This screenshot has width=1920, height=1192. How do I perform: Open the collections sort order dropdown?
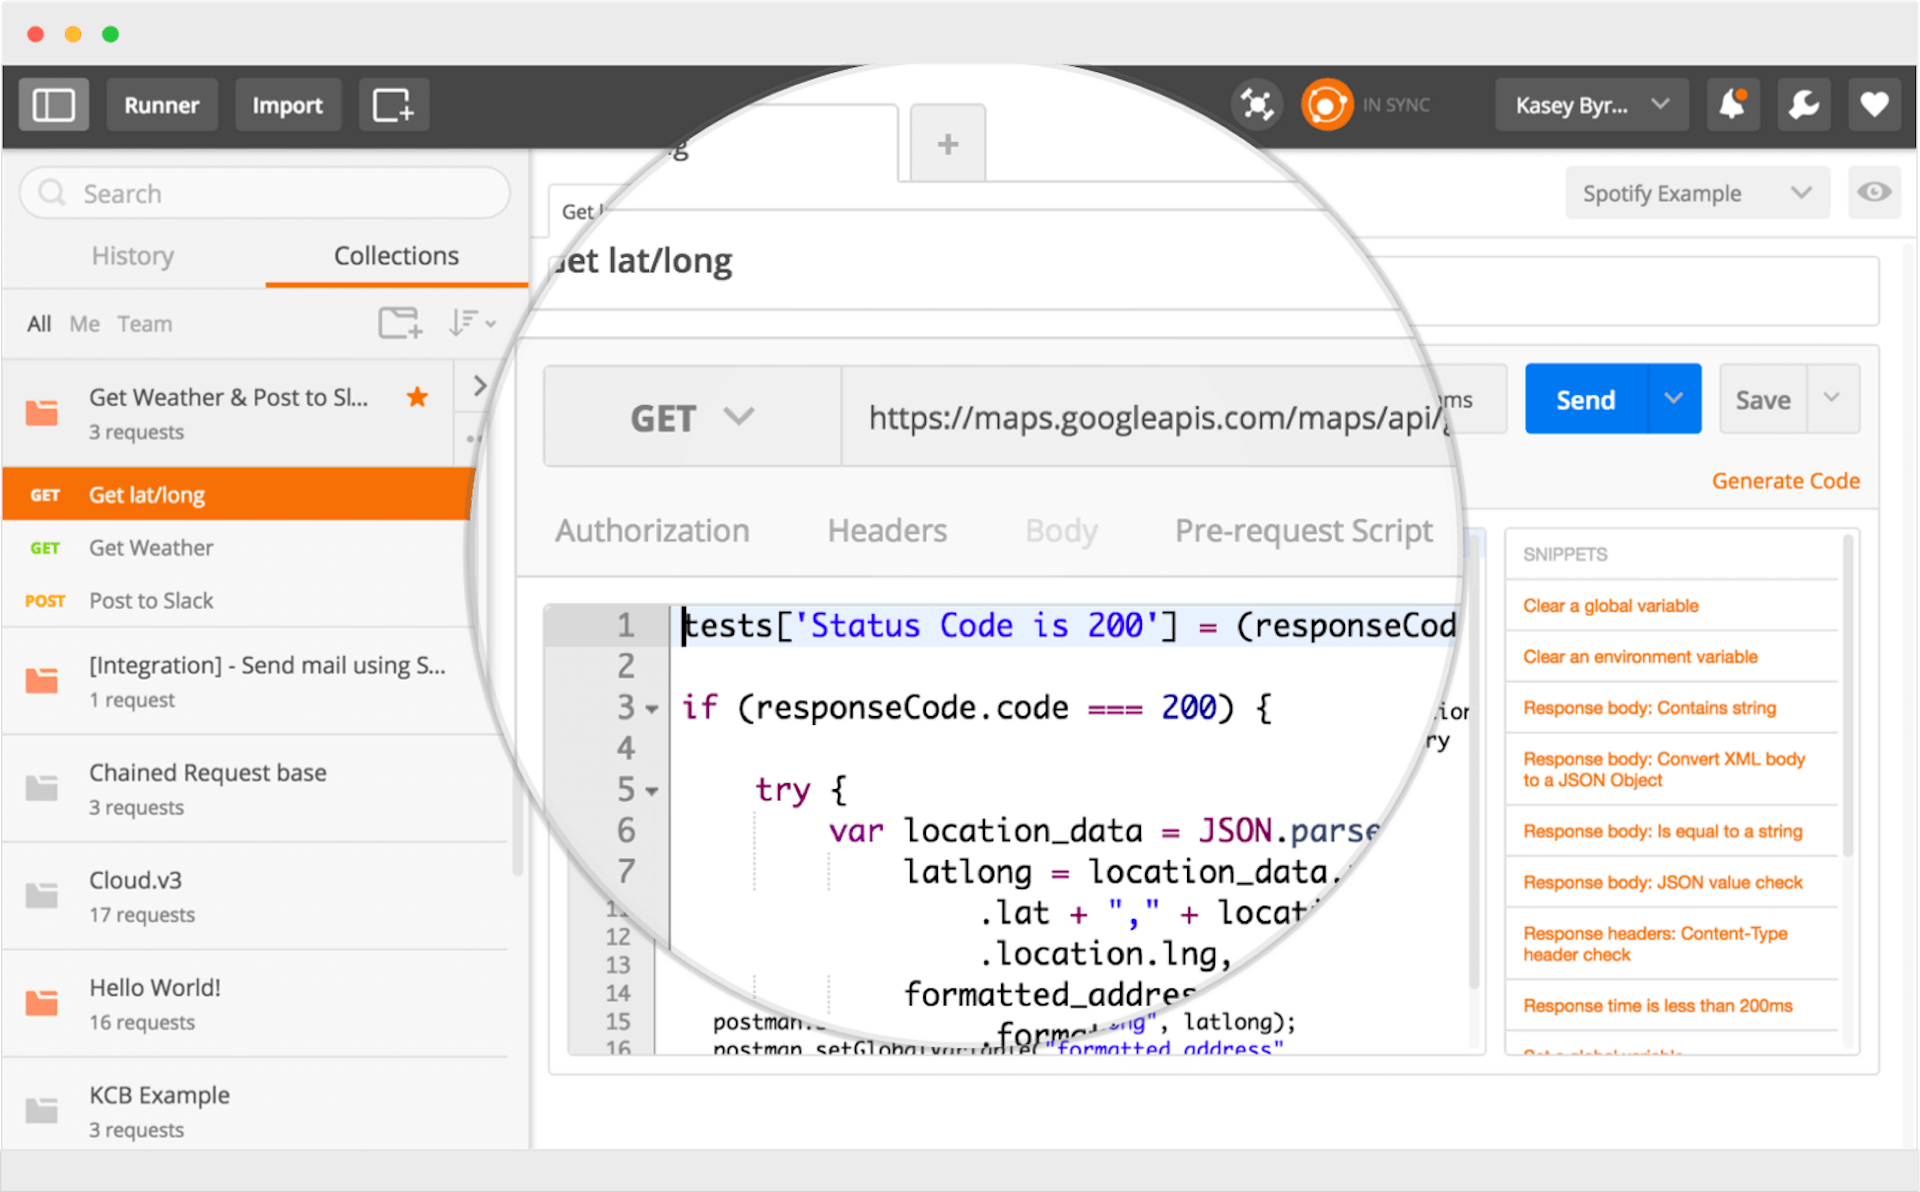(470, 323)
